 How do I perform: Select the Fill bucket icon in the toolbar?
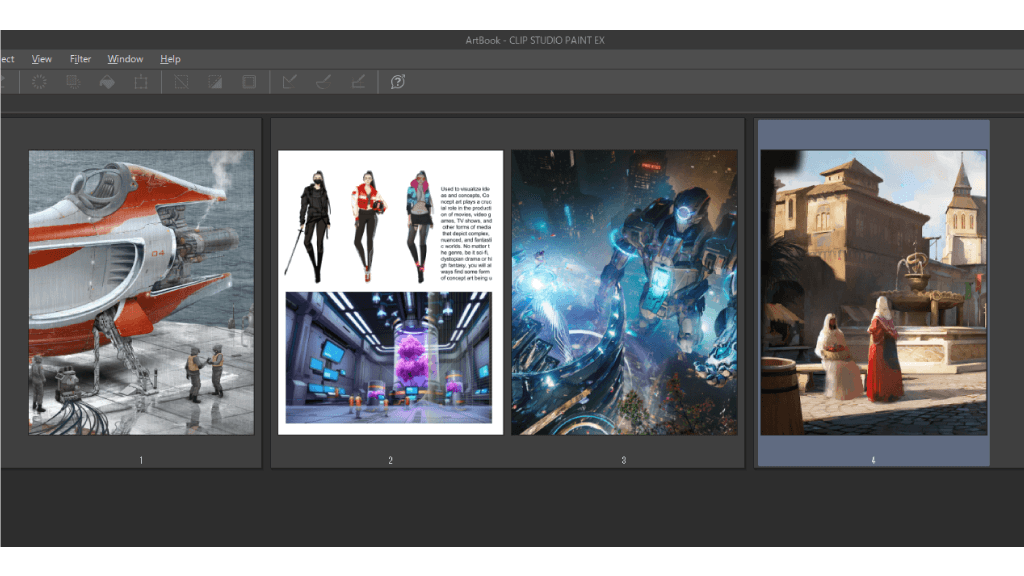107,82
